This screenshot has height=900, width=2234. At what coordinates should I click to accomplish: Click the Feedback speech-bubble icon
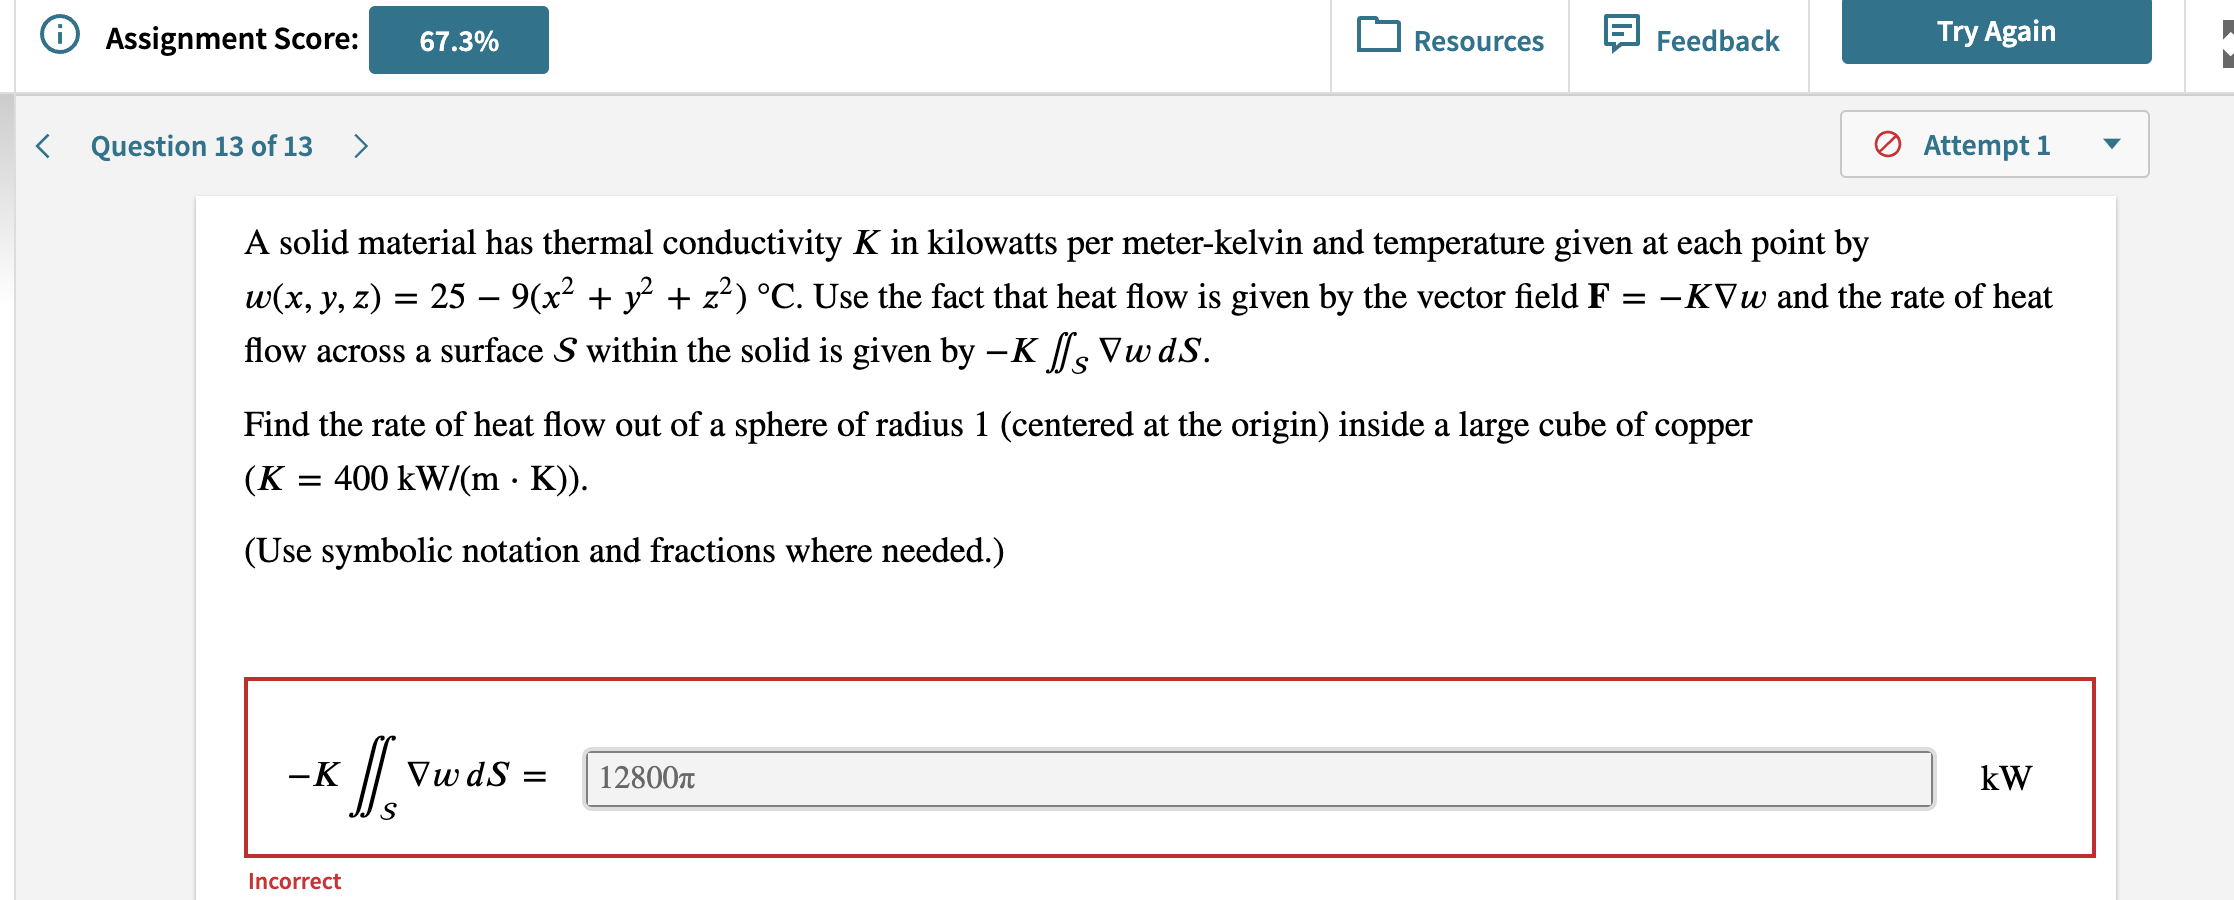[1622, 34]
